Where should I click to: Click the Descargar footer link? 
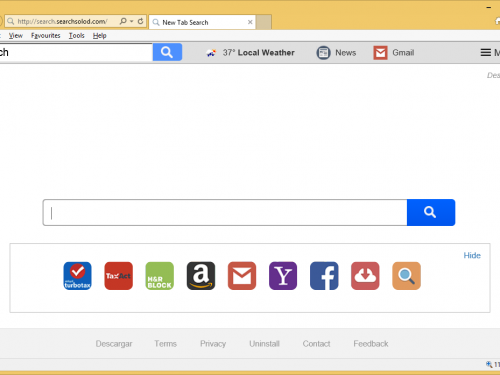[x=114, y=344]
